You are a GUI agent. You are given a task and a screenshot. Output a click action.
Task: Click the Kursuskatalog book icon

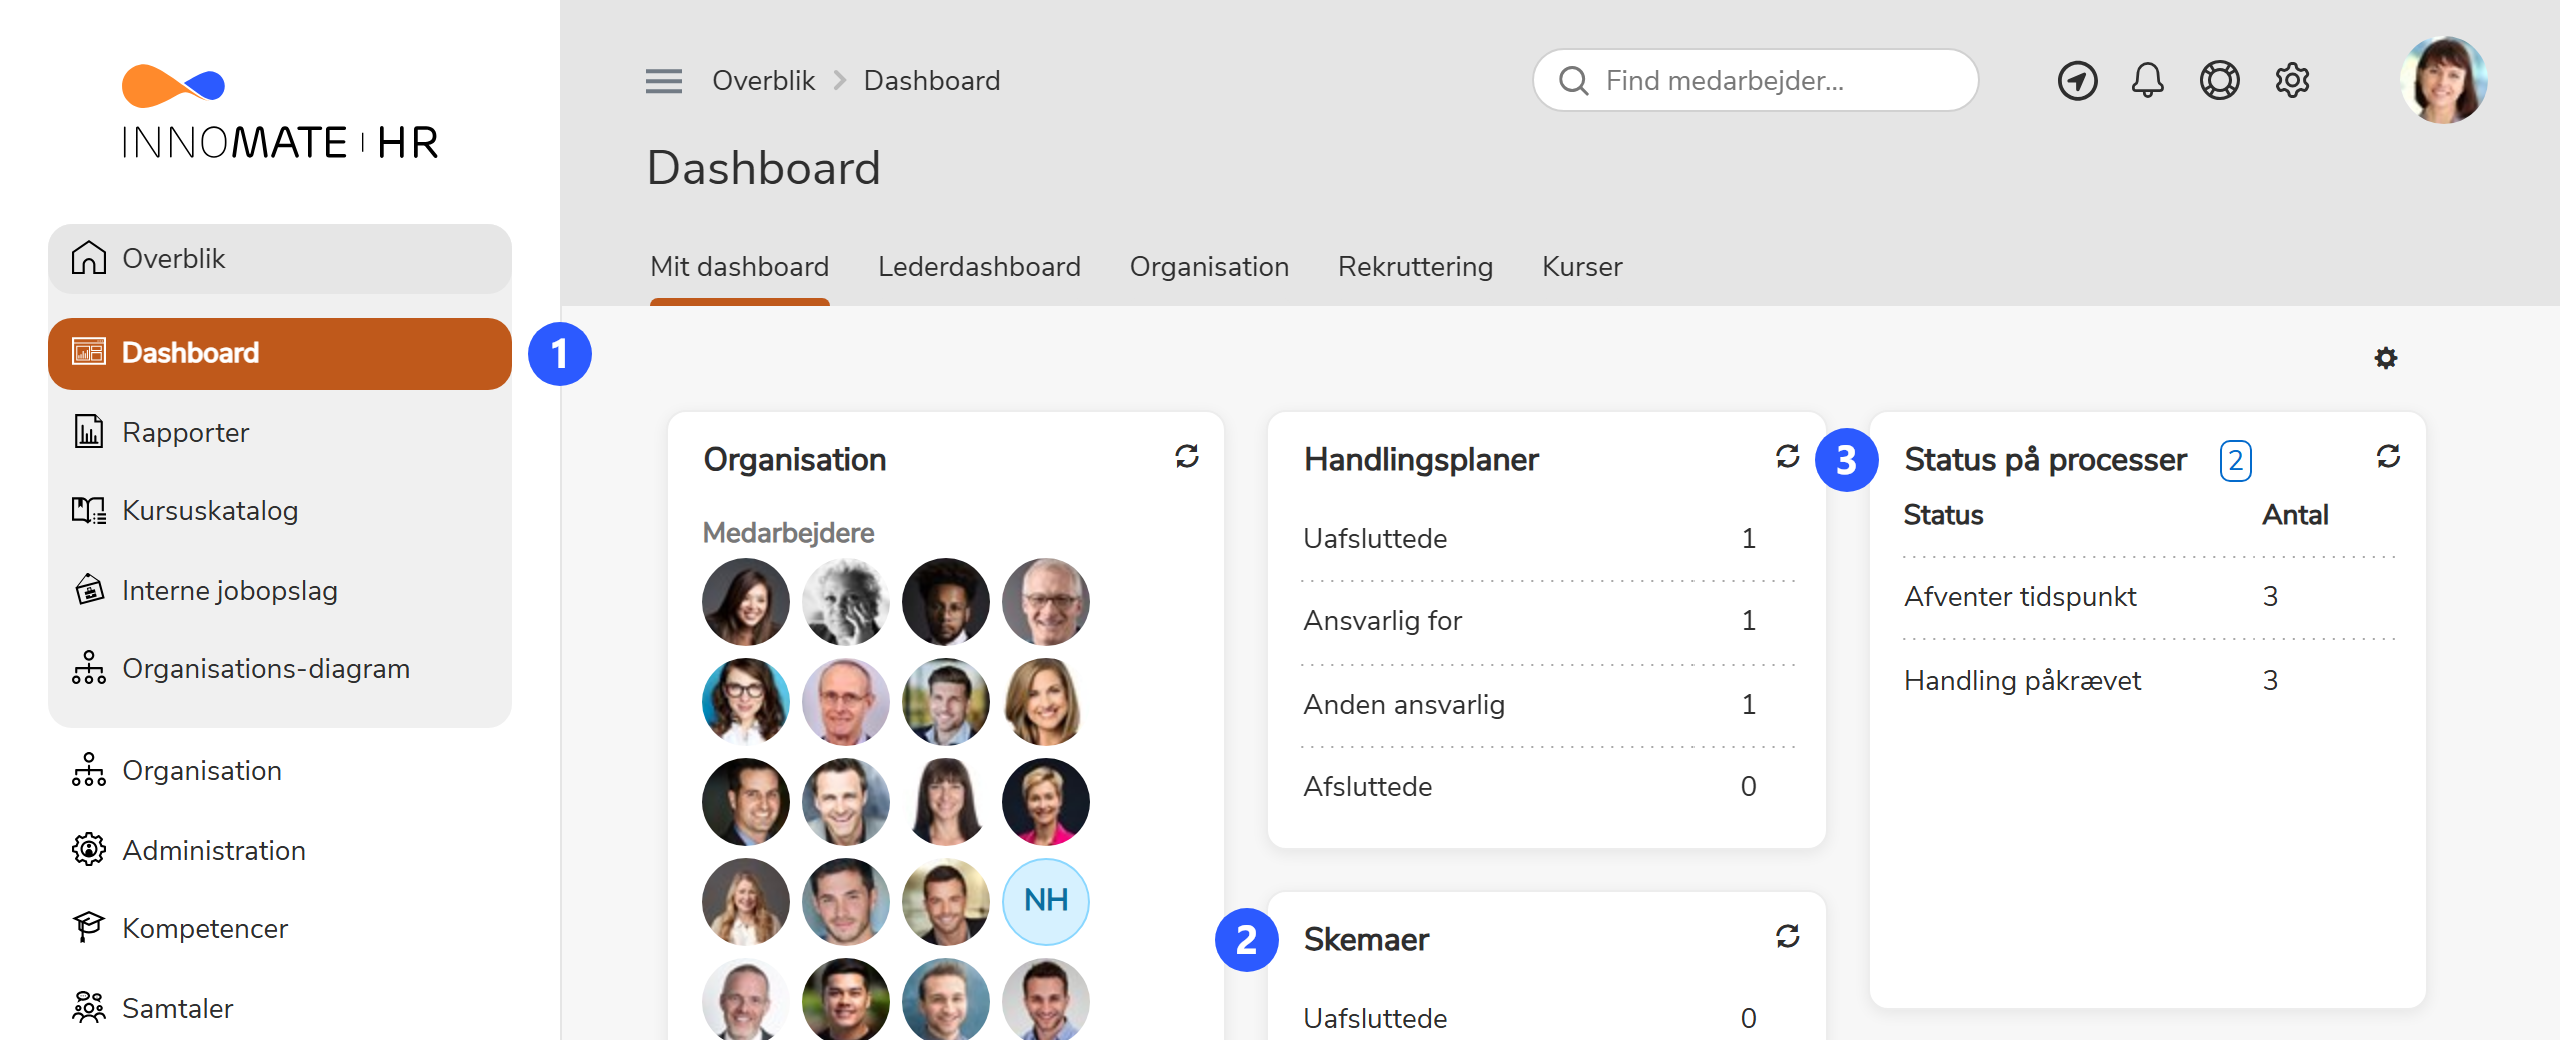tap(89, 511)
